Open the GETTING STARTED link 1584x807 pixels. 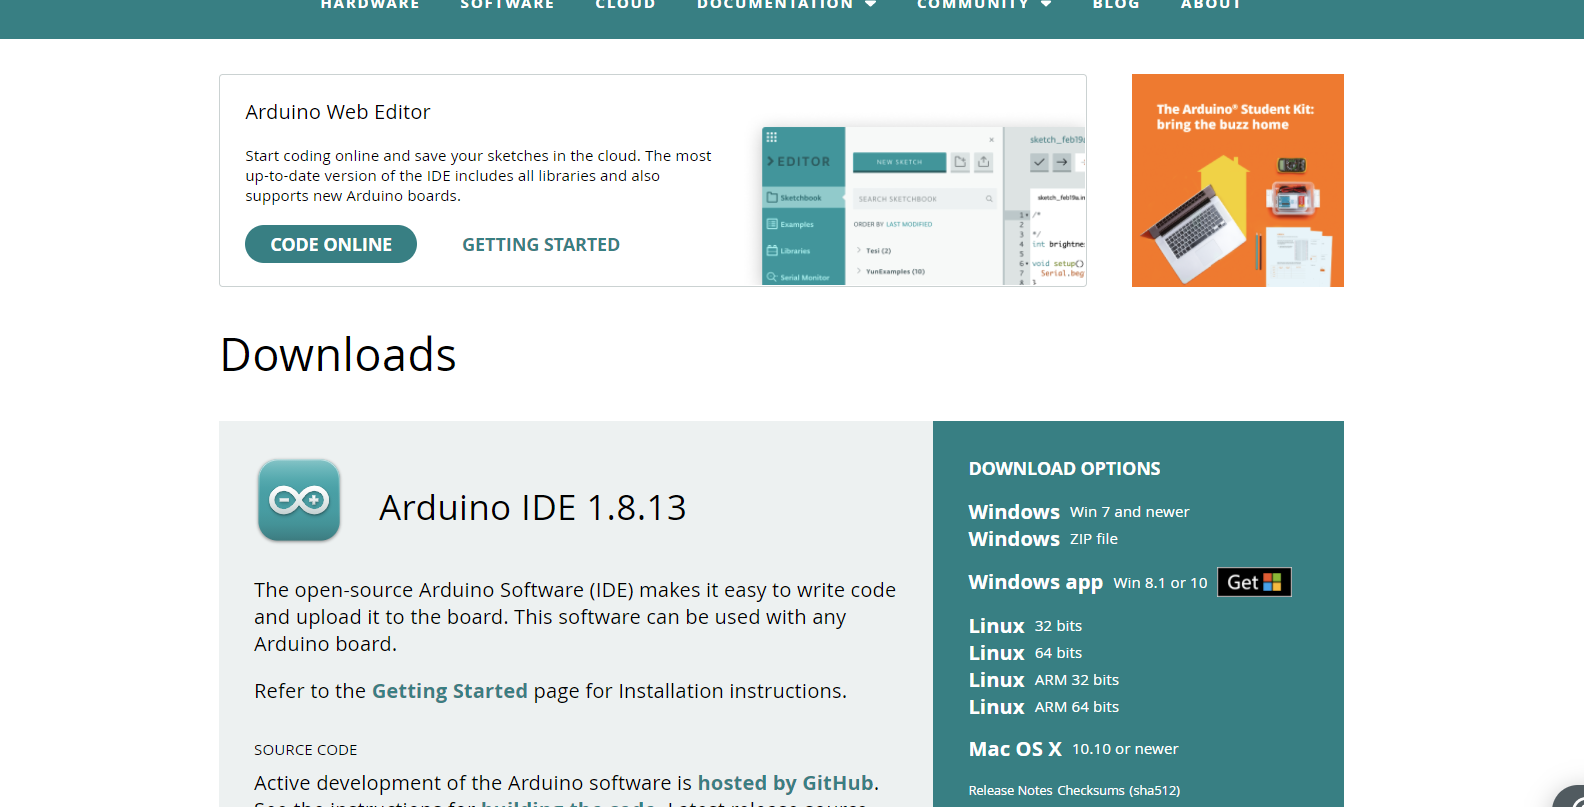click(541, 244)
